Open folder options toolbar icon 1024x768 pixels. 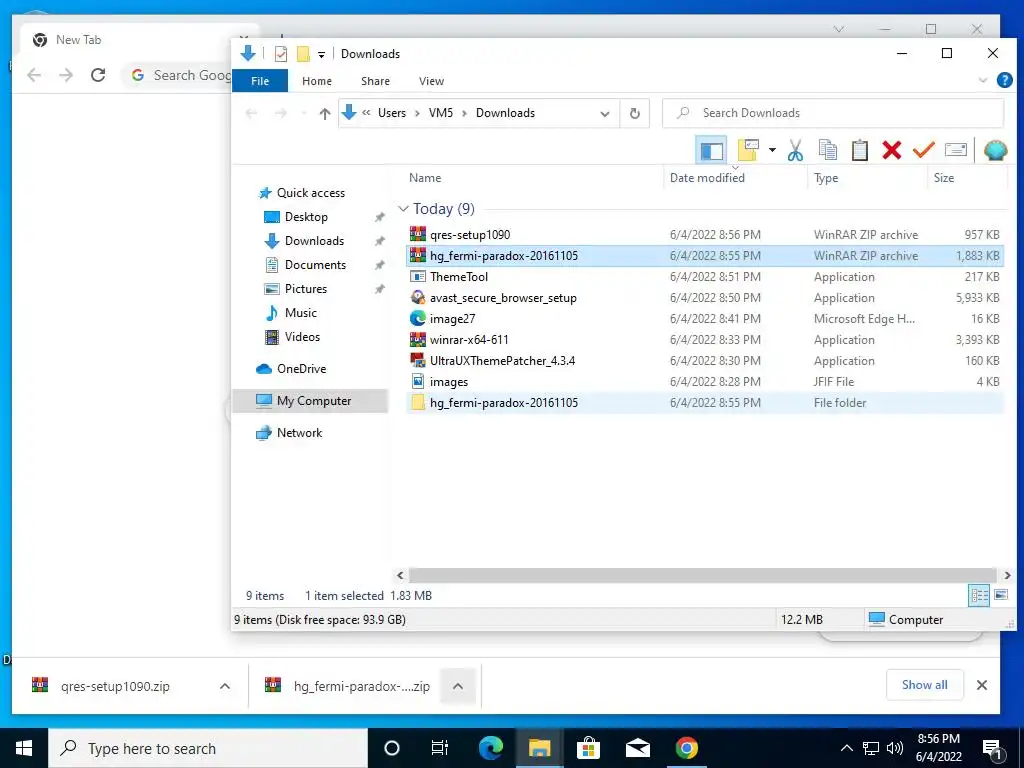click(748, 150)
